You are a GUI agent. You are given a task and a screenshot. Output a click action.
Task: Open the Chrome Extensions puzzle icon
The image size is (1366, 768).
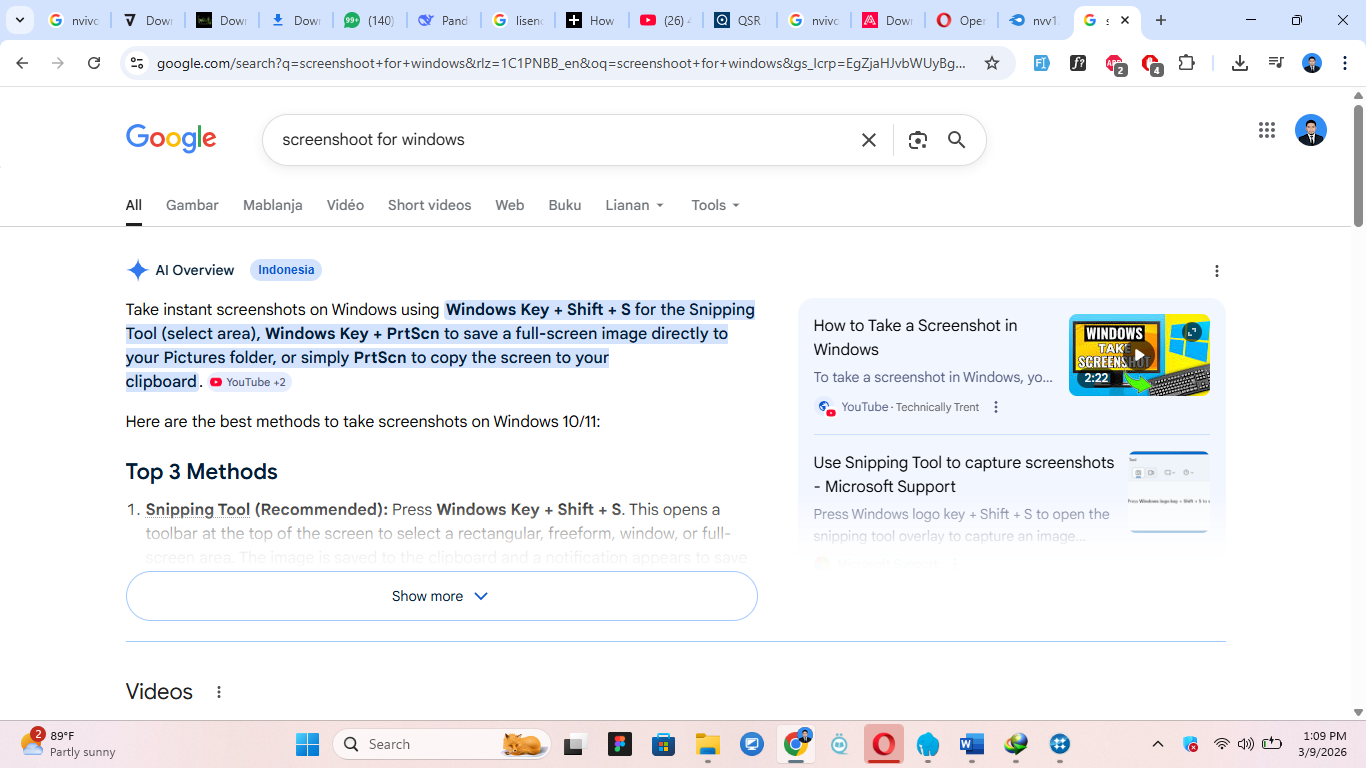click(1187, 63)
